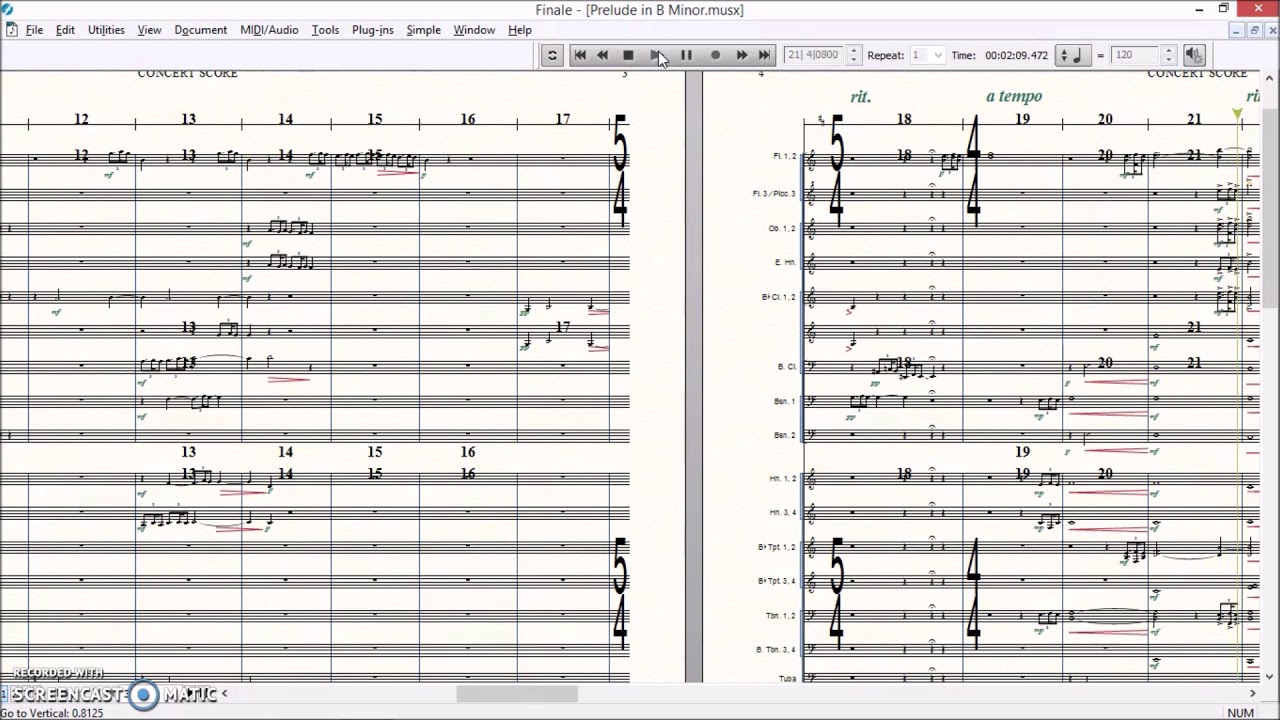Viewport: 1280px width, 720px height.
Task: Click the rewind playback button
Action: [603, 55]
